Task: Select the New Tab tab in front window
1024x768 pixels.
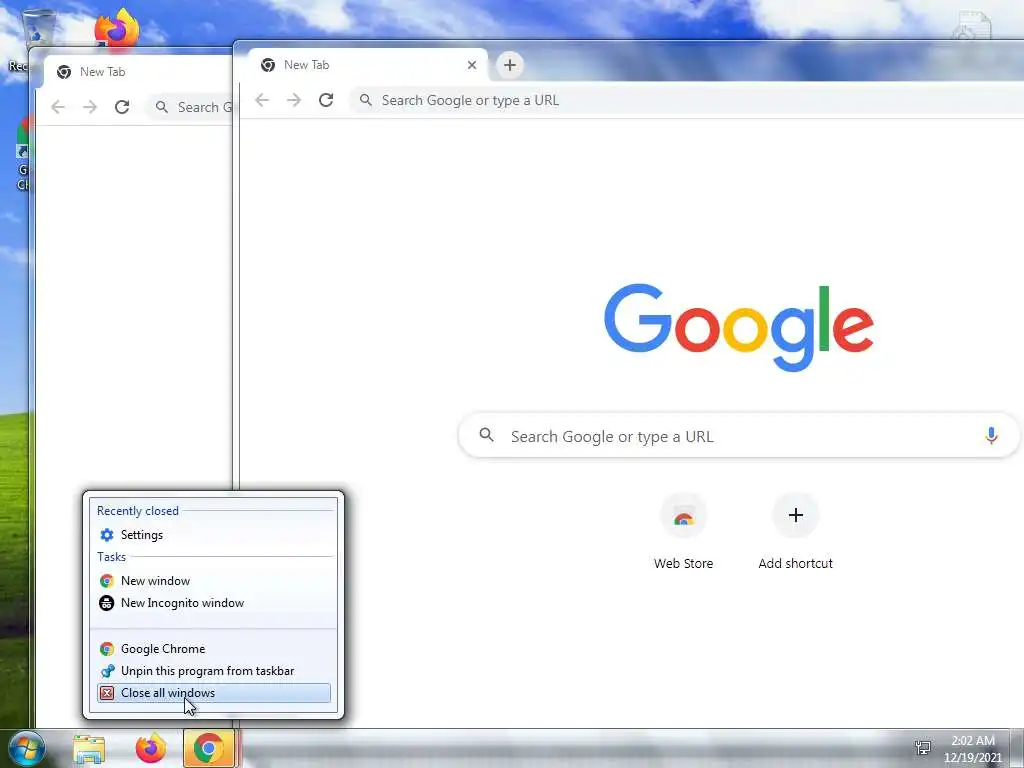Action: (x=368, y=65)
